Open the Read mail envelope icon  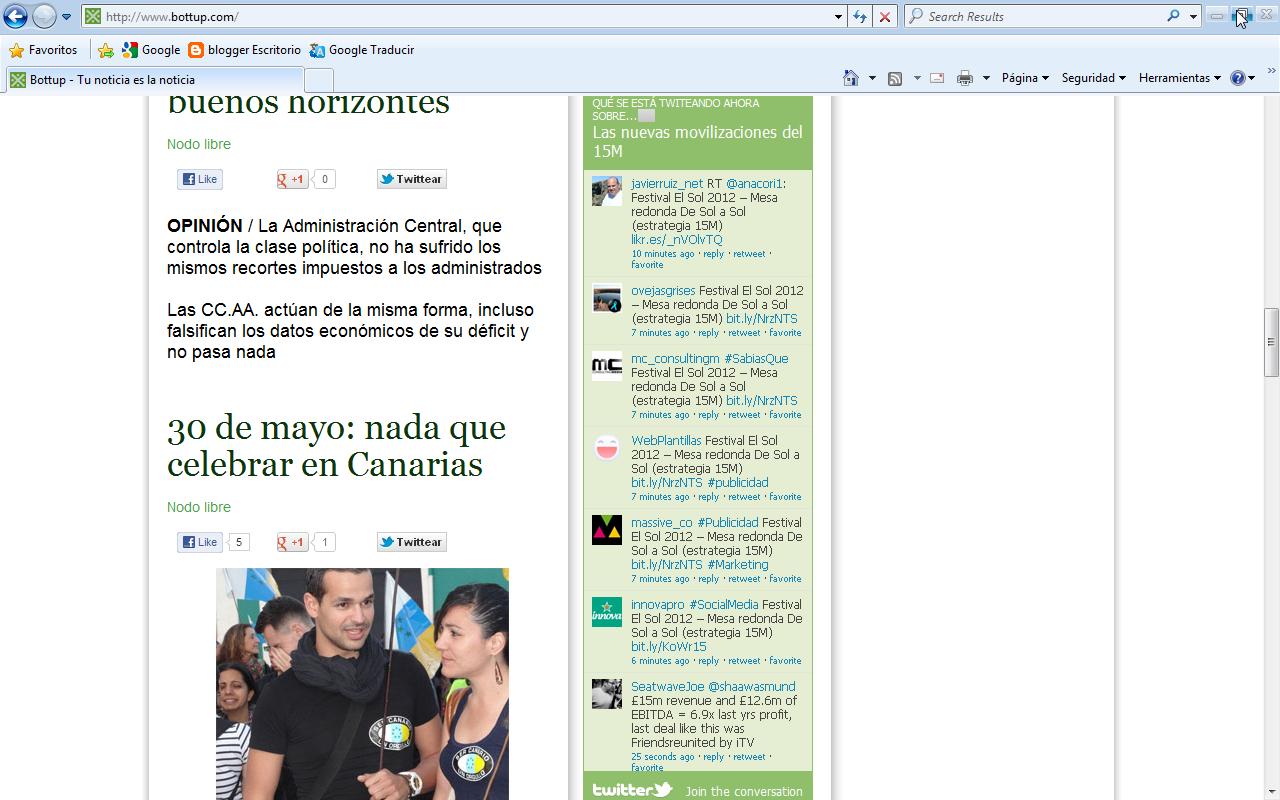point(937,78)
